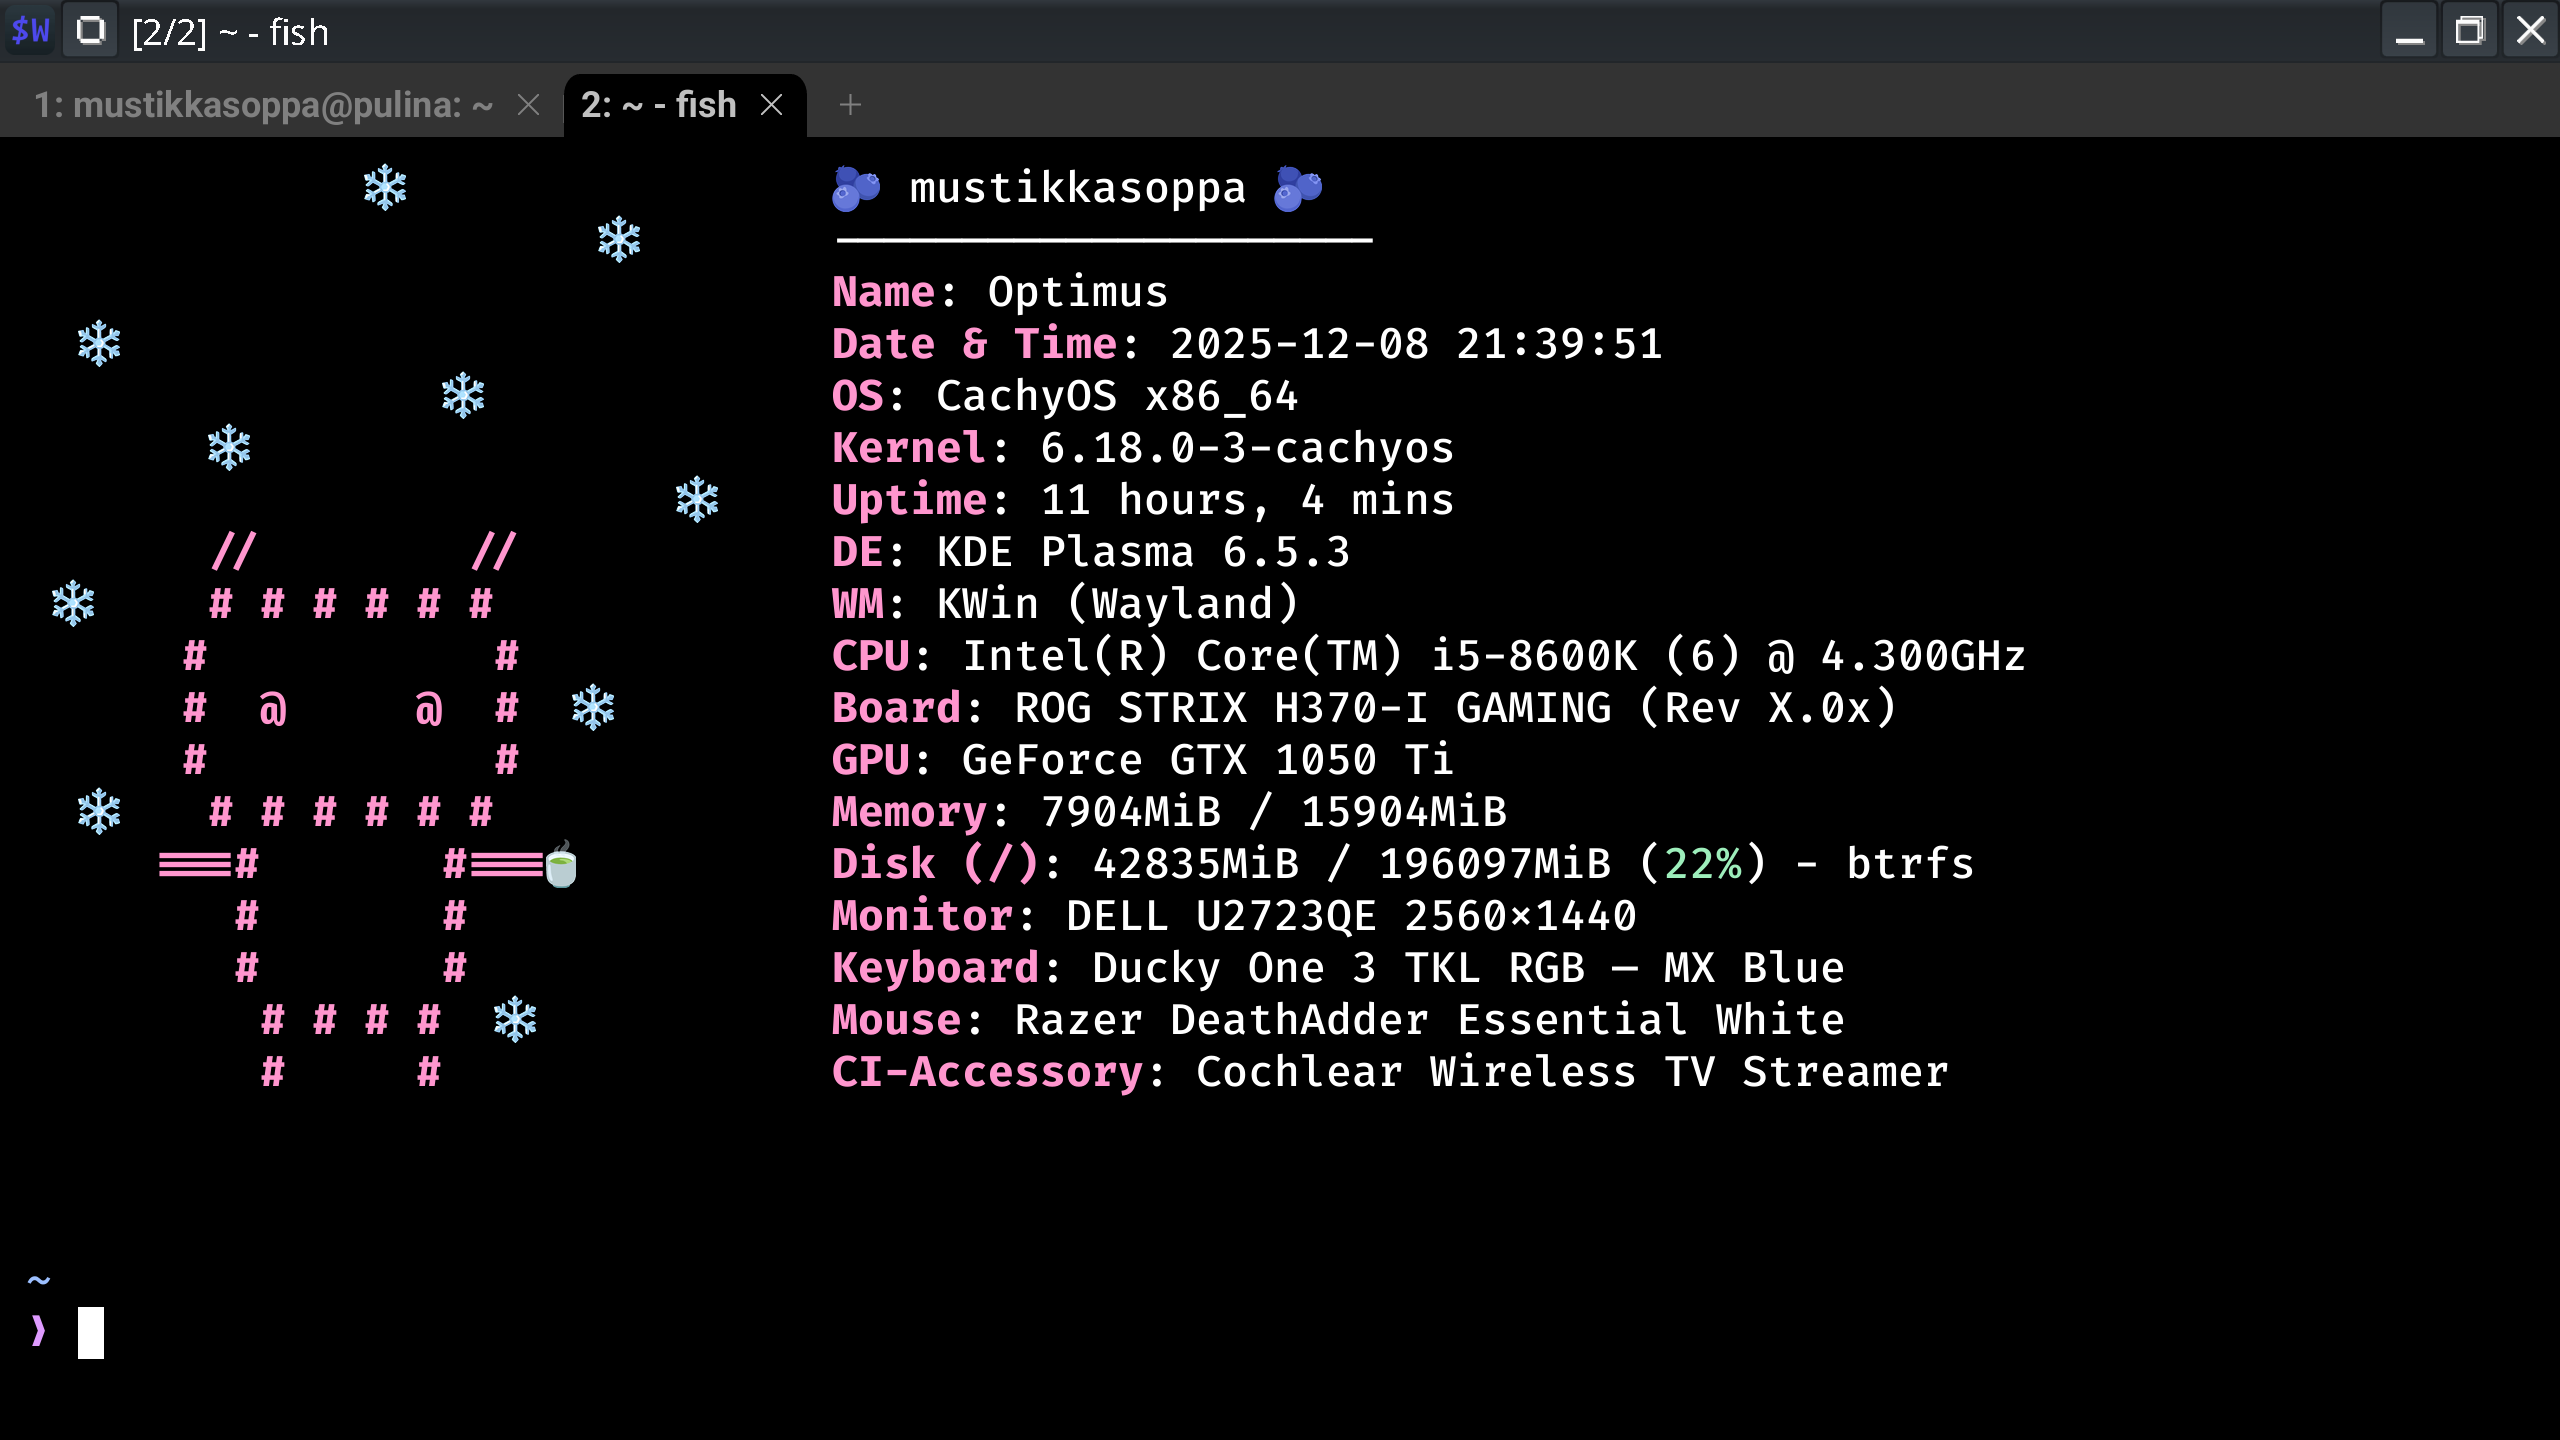Minimize the terminal window
The image size is (2560, 1440).
pos(2410,31)
